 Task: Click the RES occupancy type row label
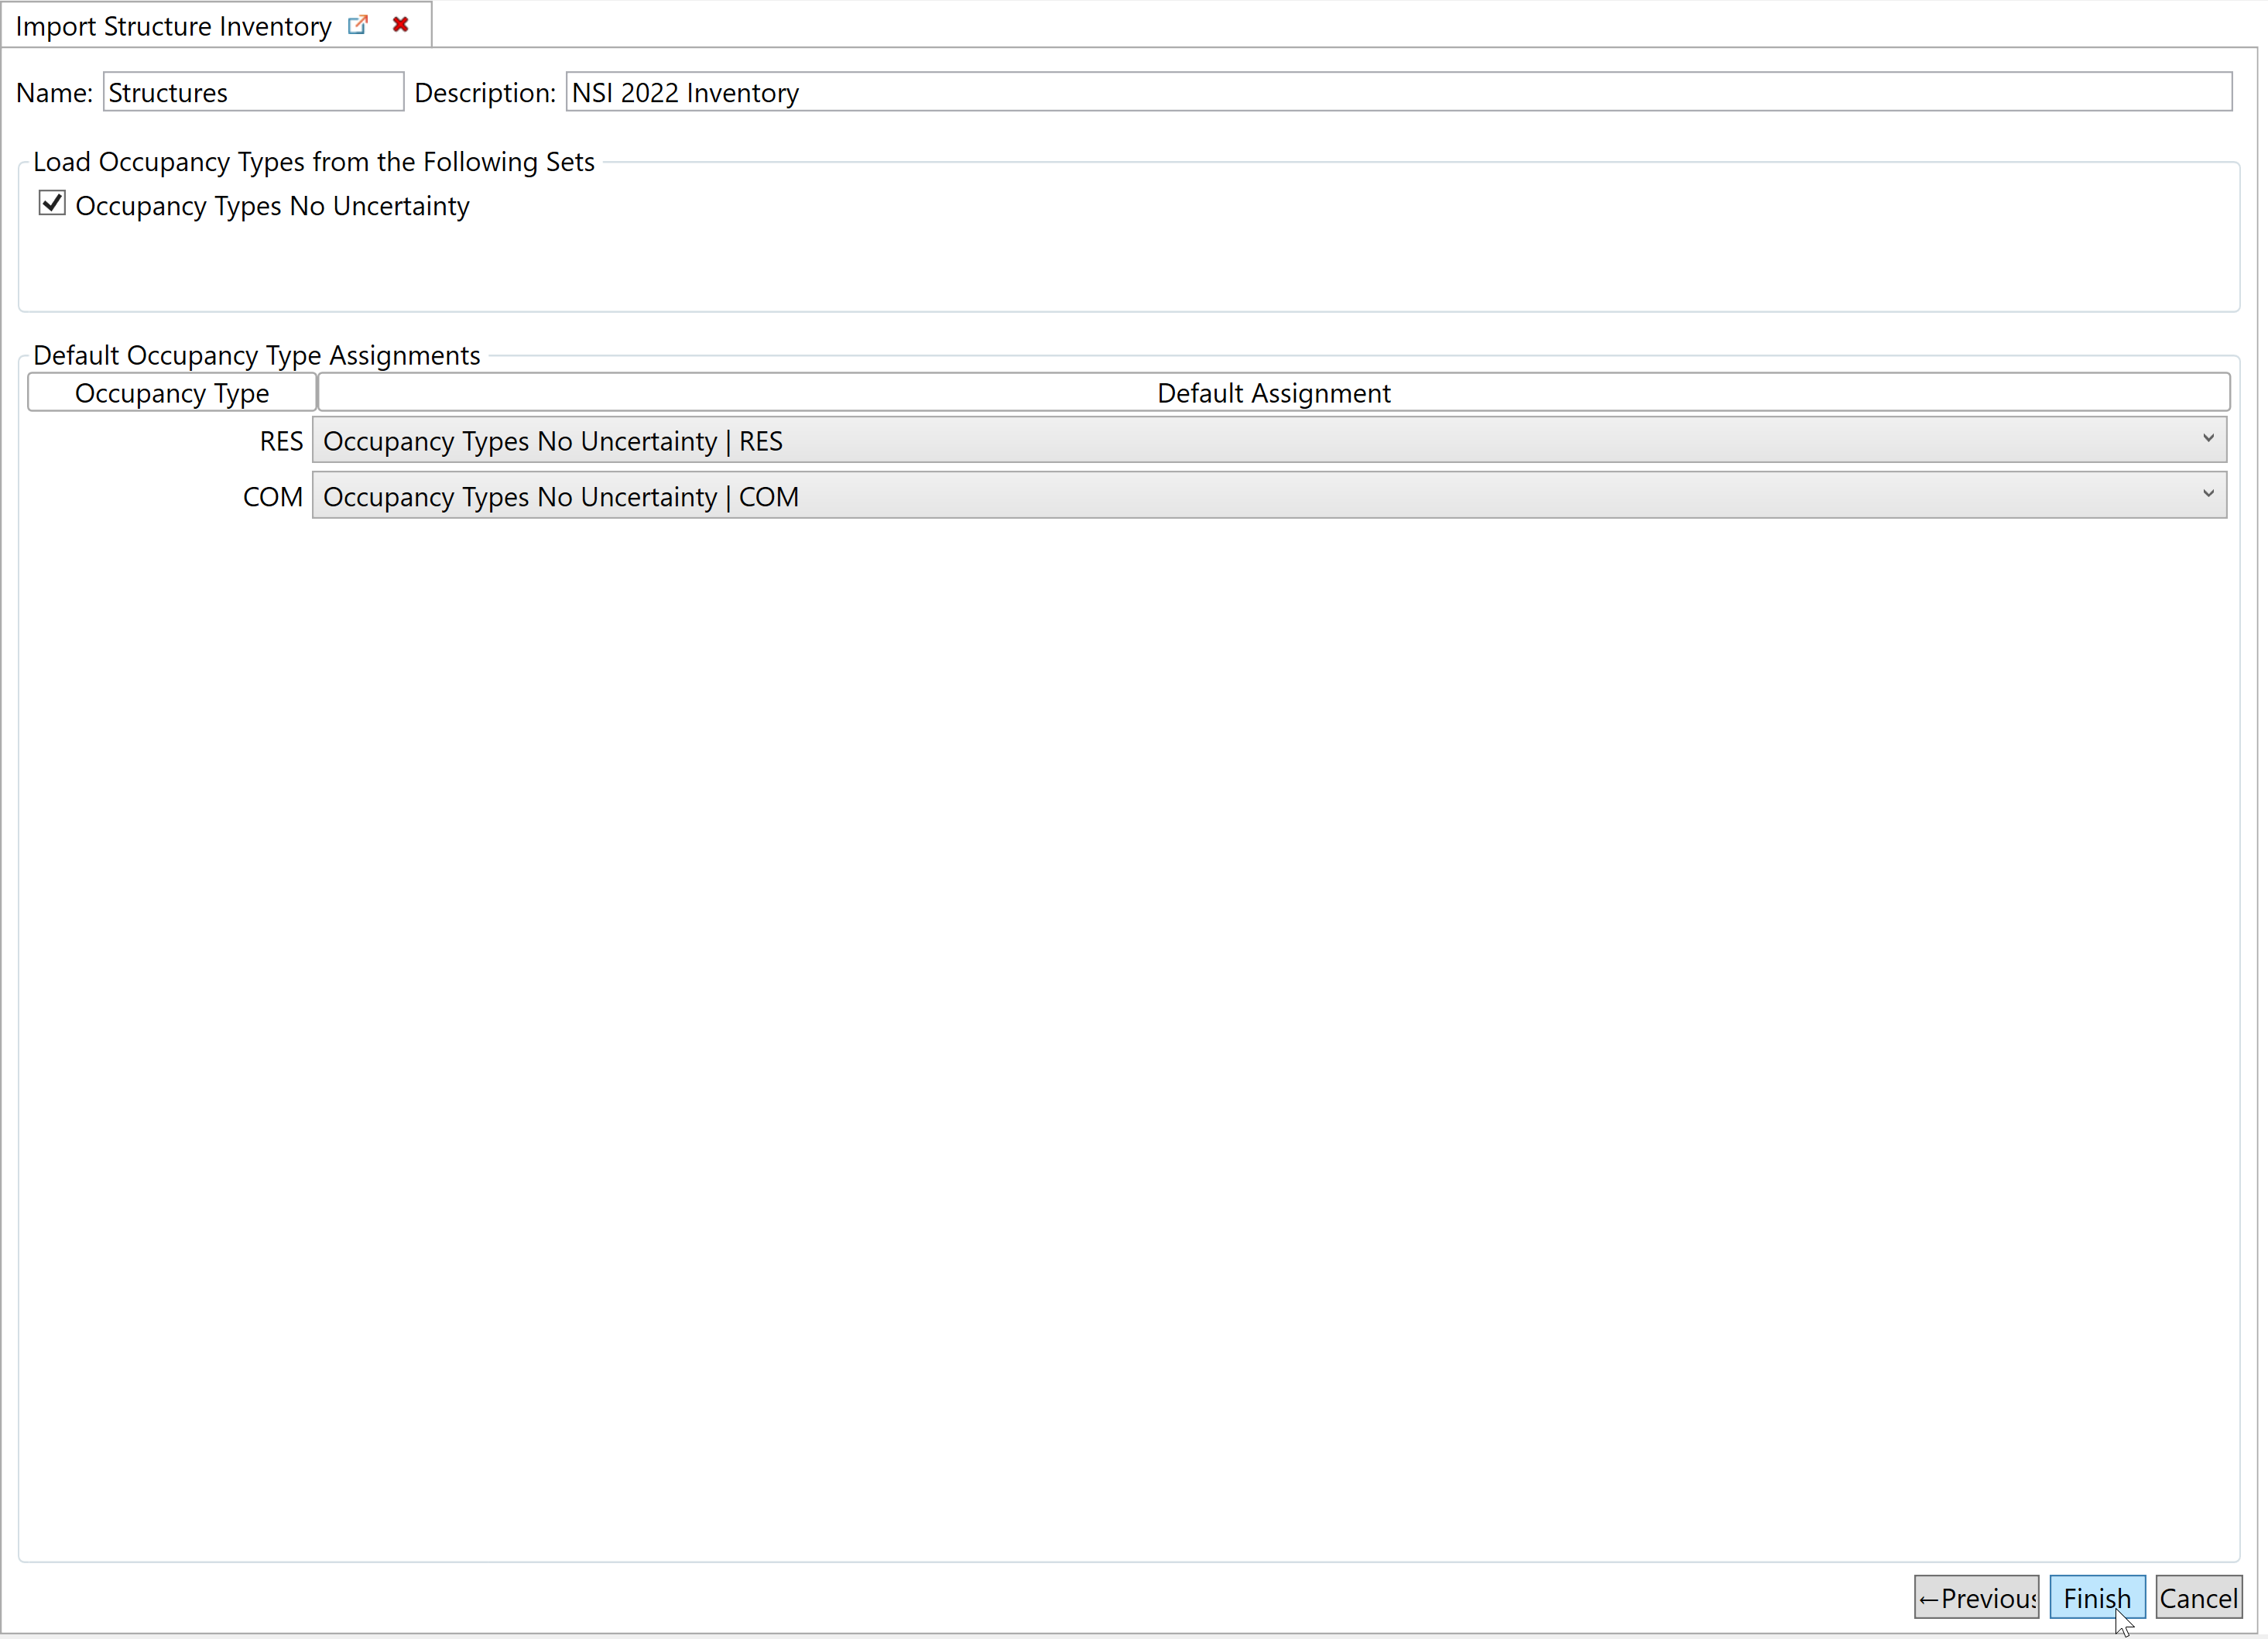tap(281, 441)
